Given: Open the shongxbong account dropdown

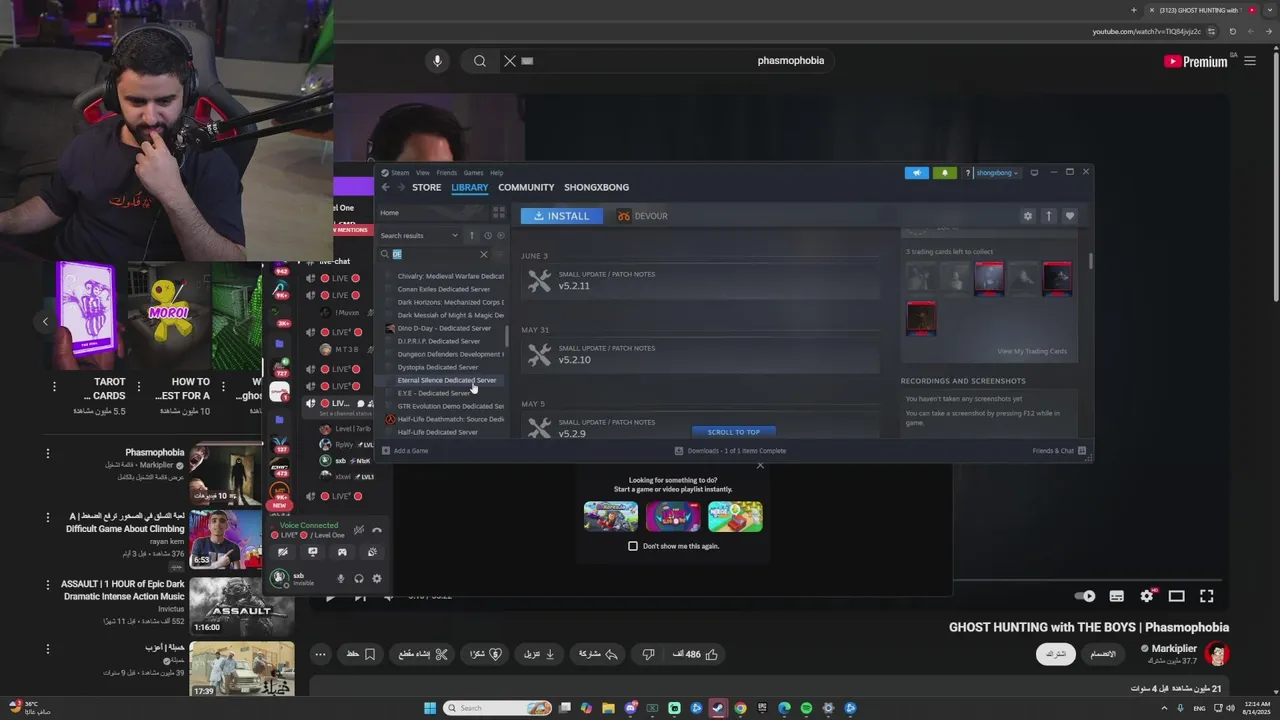Looking at the screenshot, I should (x=997, y=173).
